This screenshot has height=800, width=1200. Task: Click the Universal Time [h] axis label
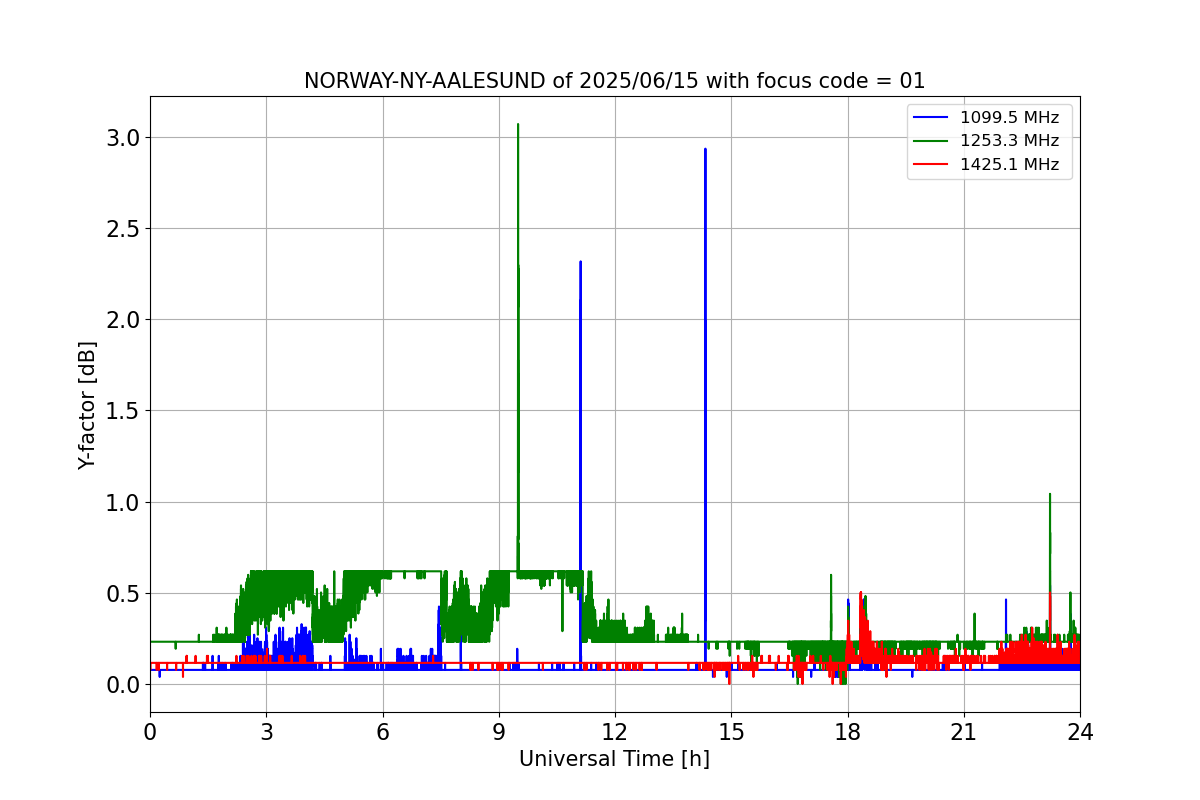coord(614,759)
